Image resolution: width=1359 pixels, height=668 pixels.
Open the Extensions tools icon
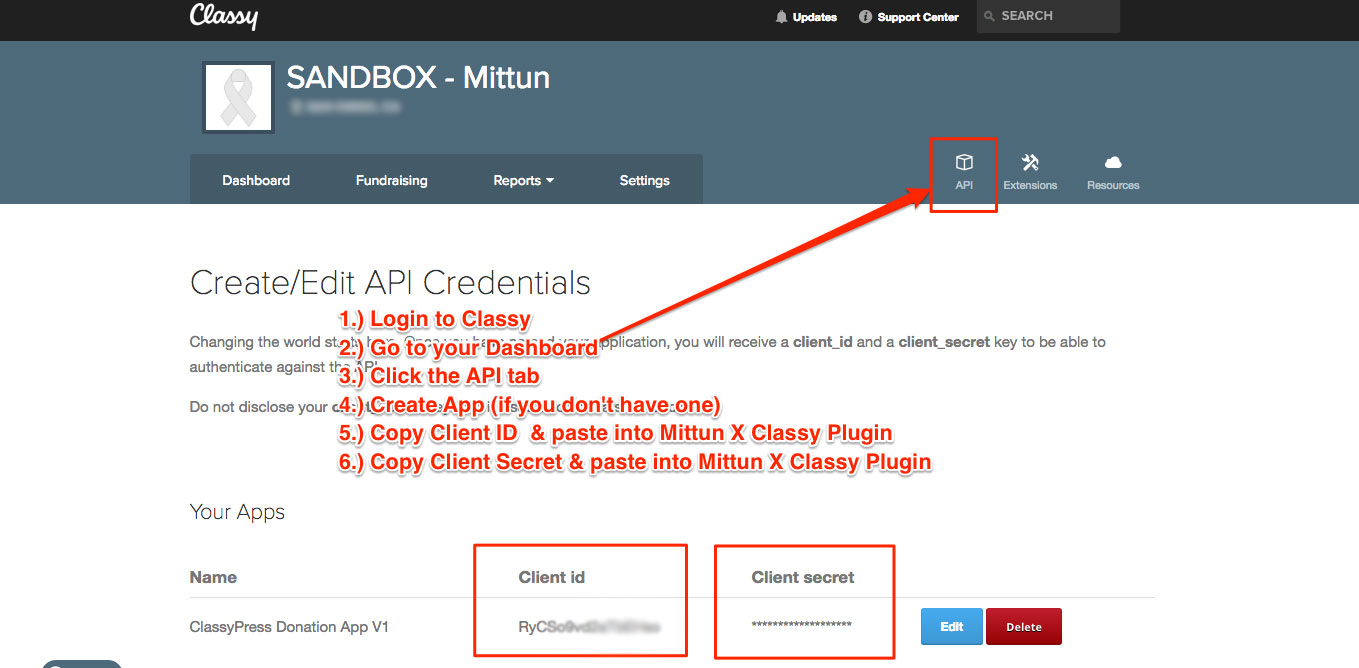1030,172
